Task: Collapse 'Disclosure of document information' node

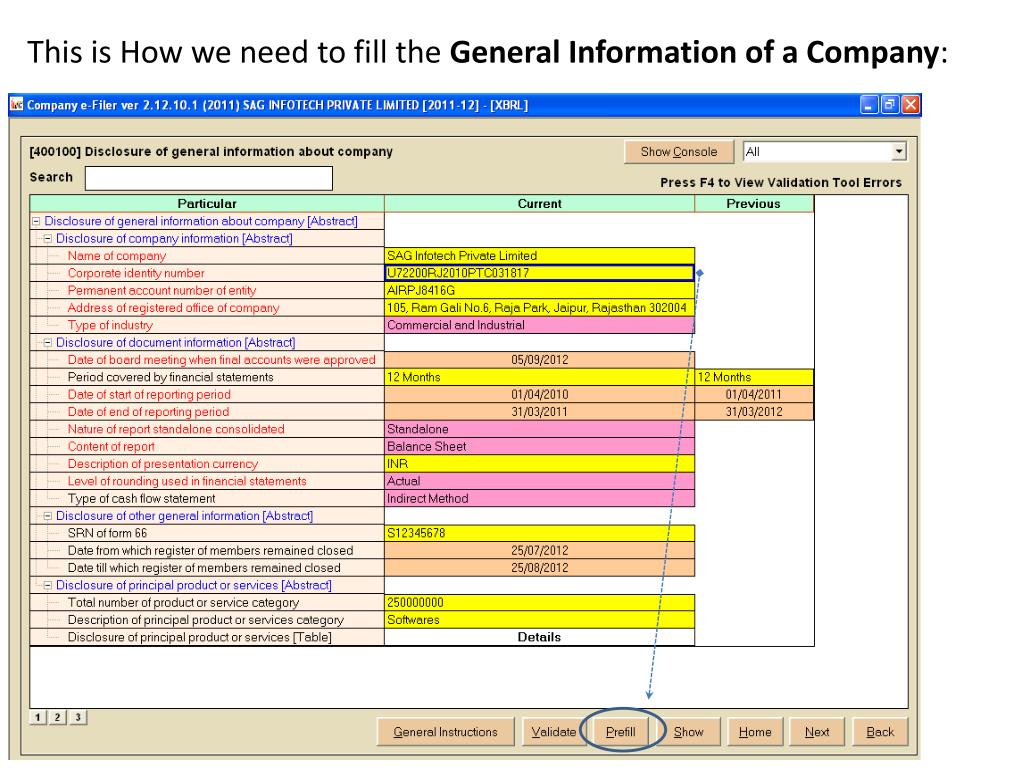Action: coord(48,343)
